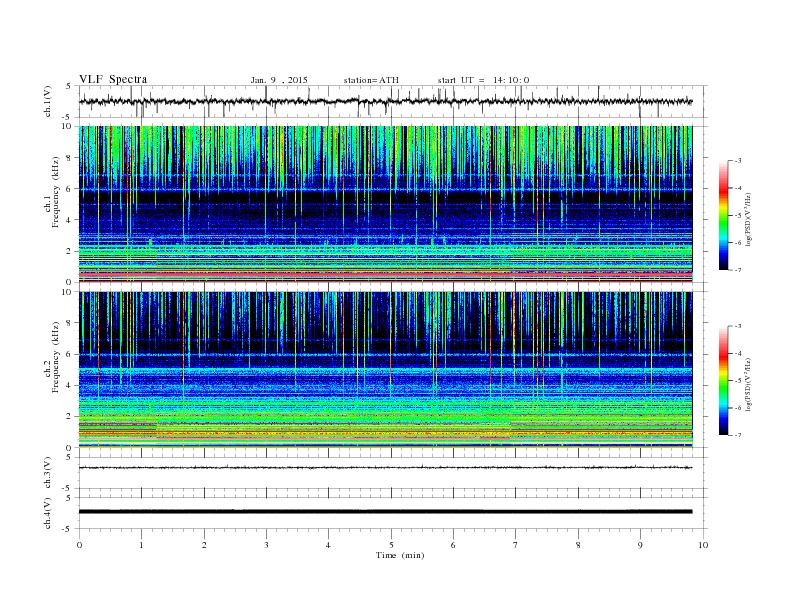Click the "ch.3(V)" axis label

tap(48, 473)
